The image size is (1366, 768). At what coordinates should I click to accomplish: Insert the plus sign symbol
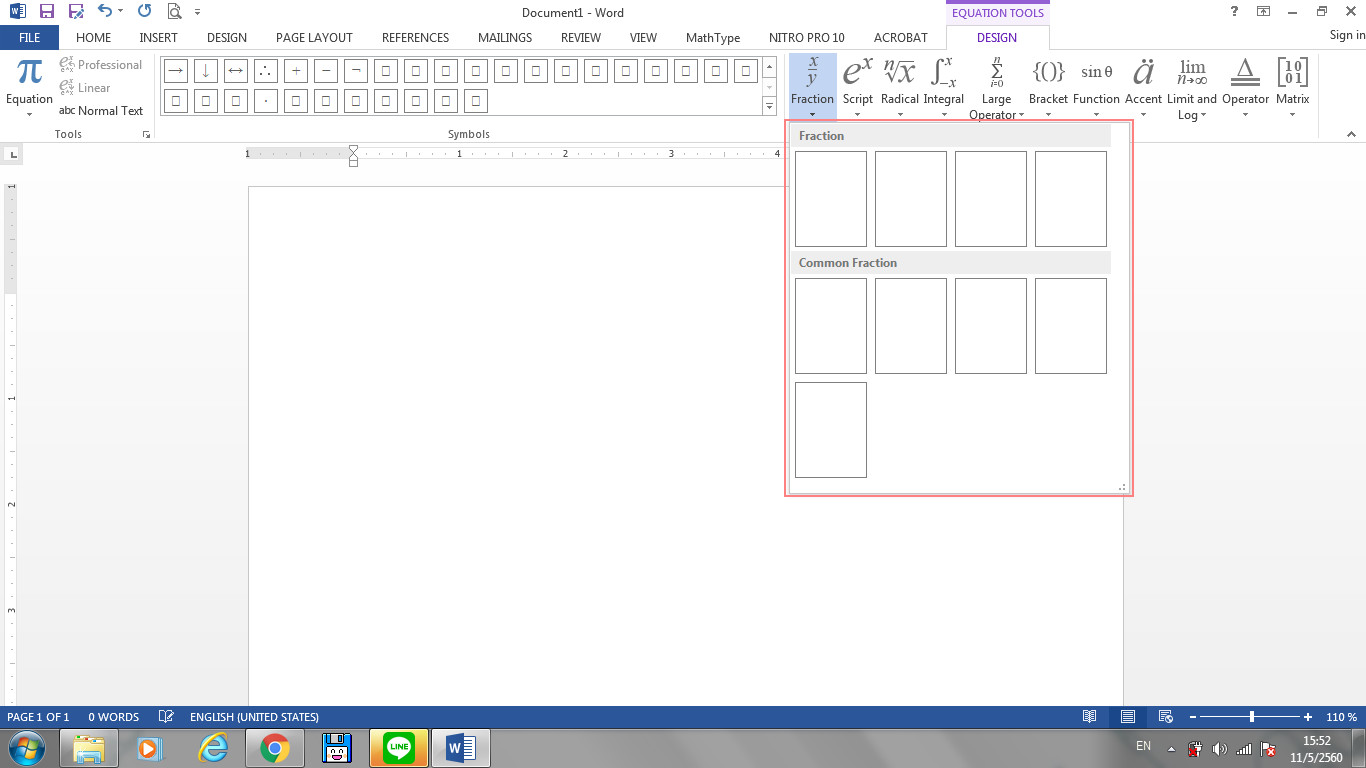[295, 71]
